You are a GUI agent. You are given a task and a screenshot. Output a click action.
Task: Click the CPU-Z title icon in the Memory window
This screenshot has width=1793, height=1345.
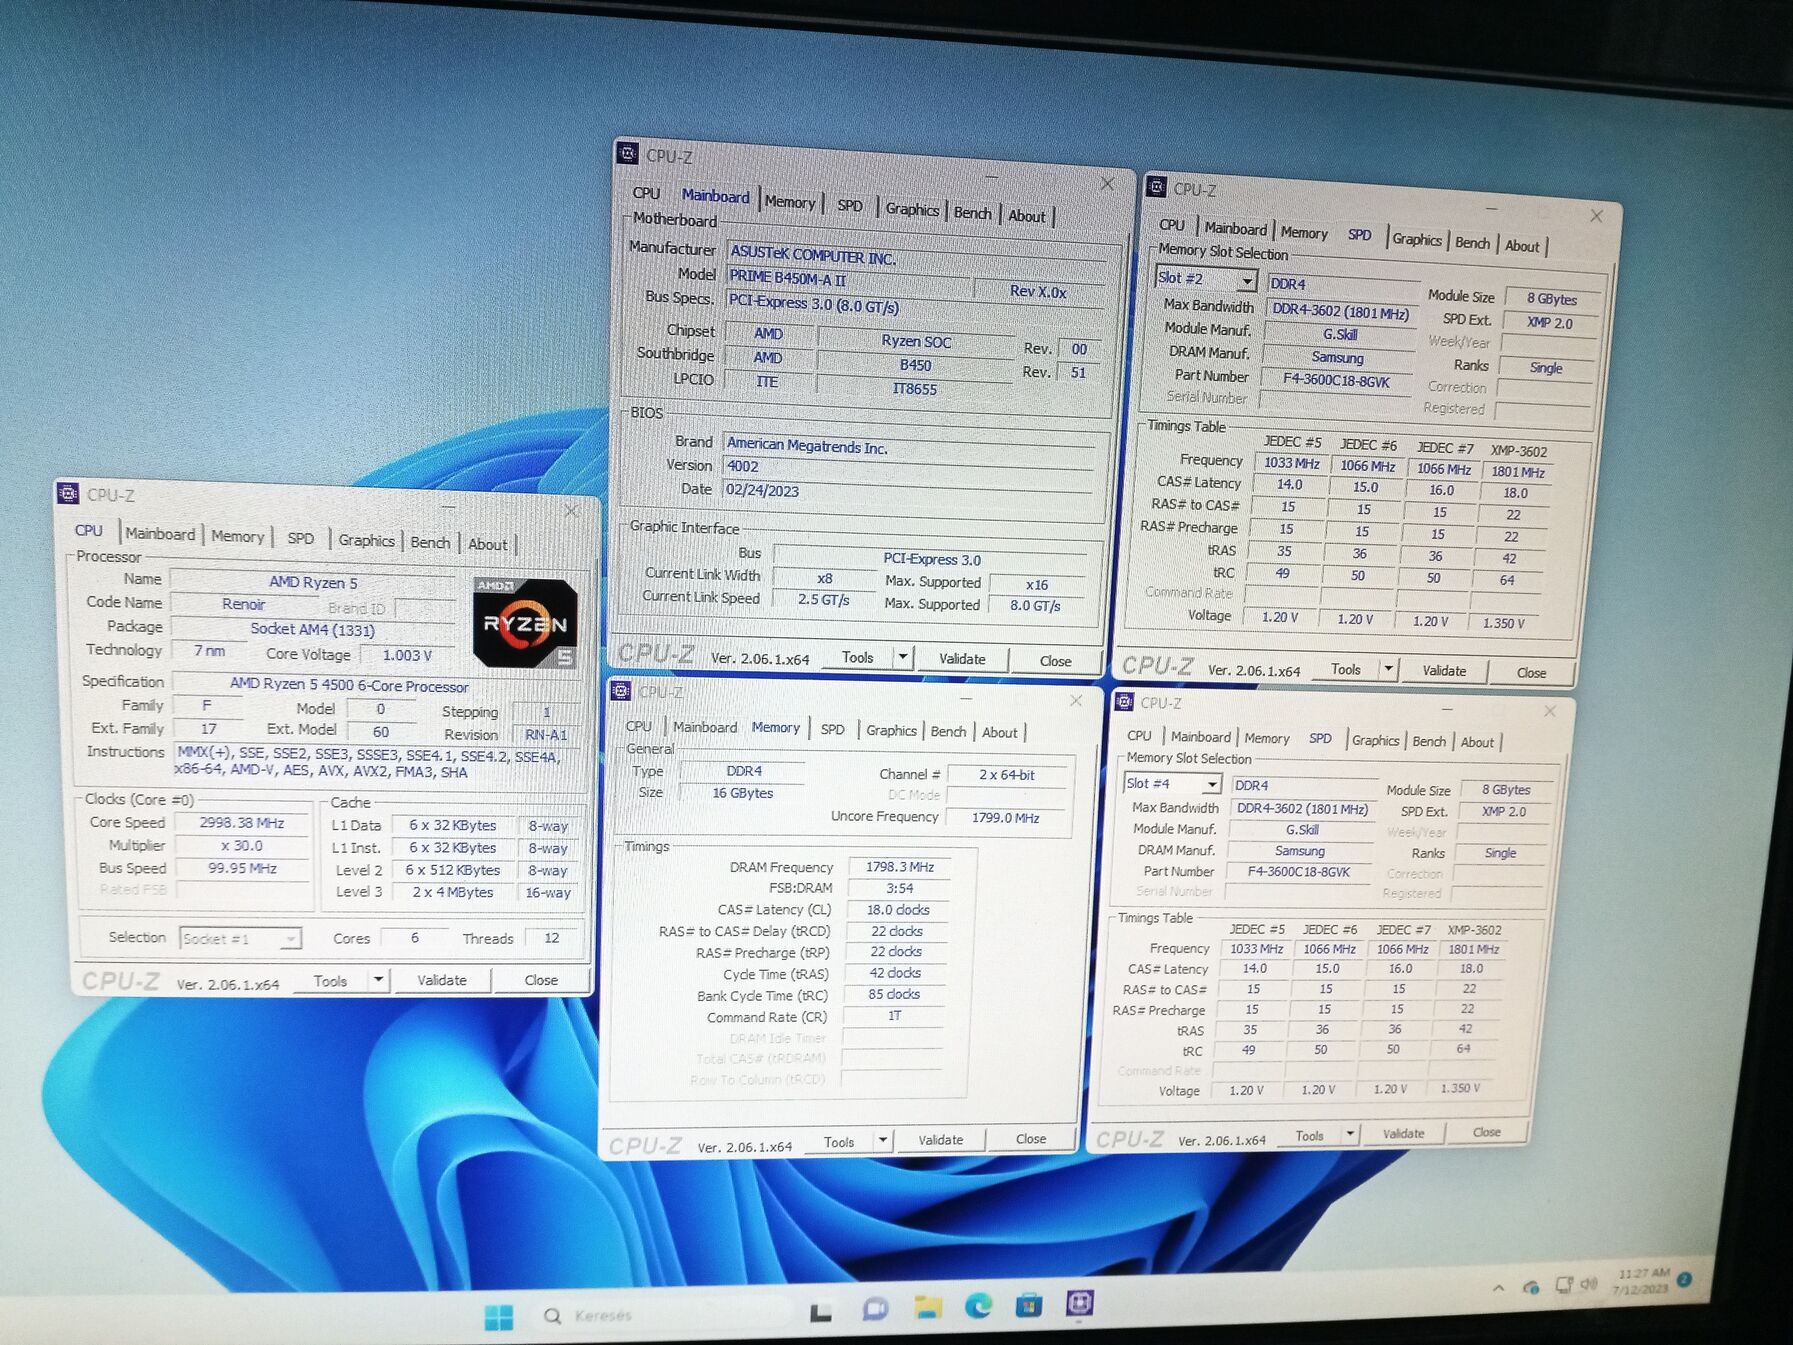click(621, 690)
